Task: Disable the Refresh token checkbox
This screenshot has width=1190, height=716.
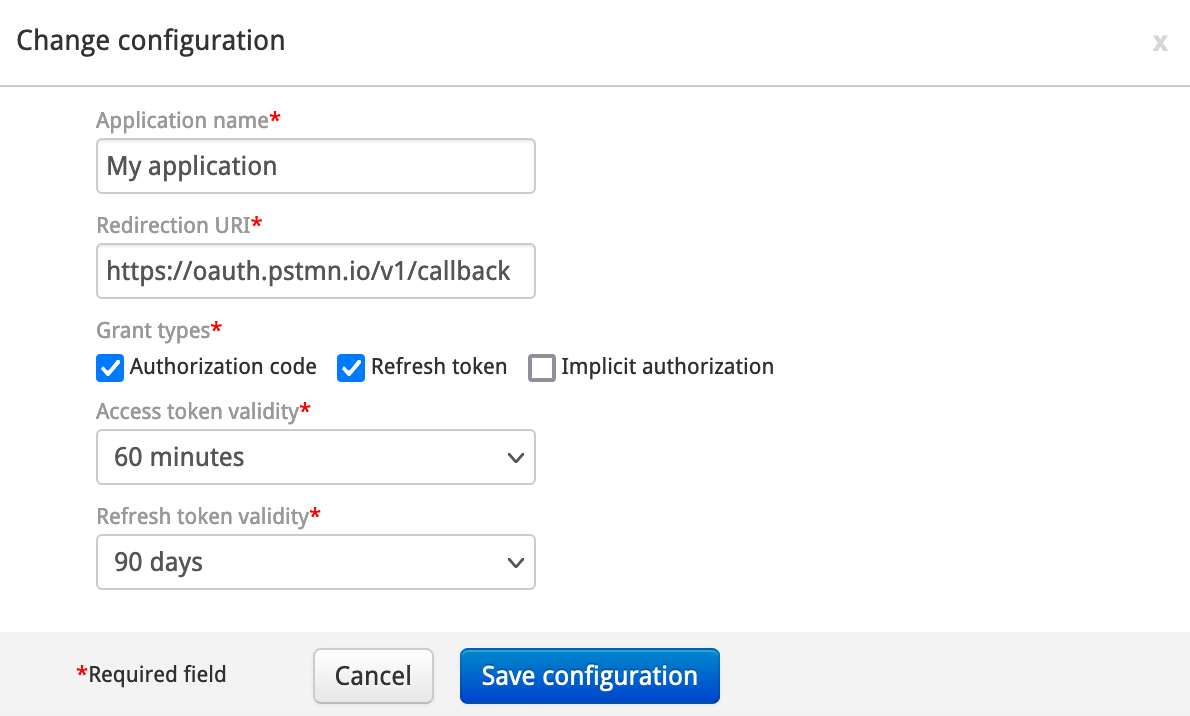Action: point(351,368)
